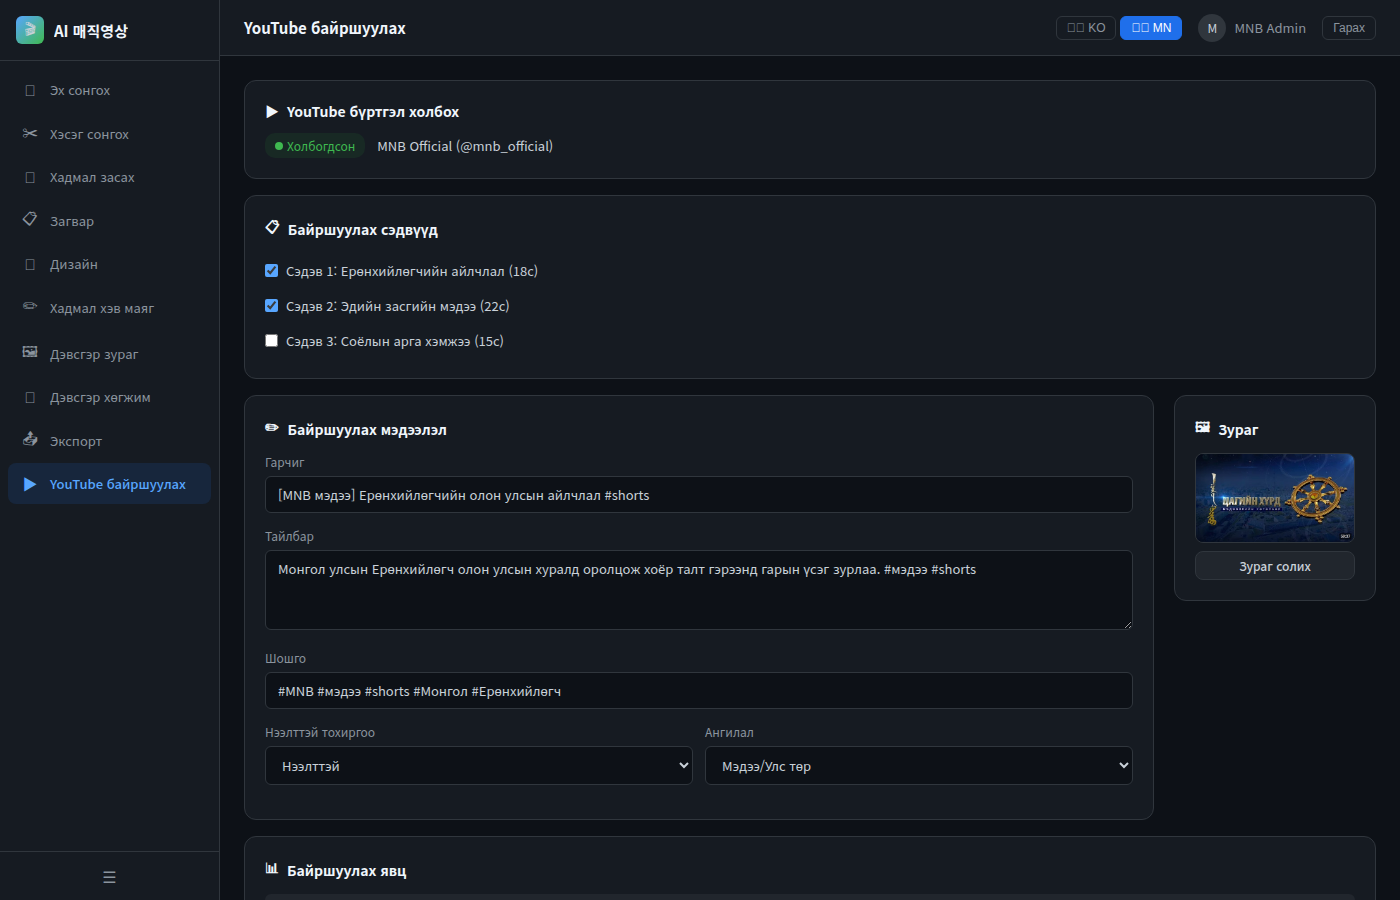Click the Гарах logout button
Viewport: 1400px width, 900px height.
pos(1349,28)
